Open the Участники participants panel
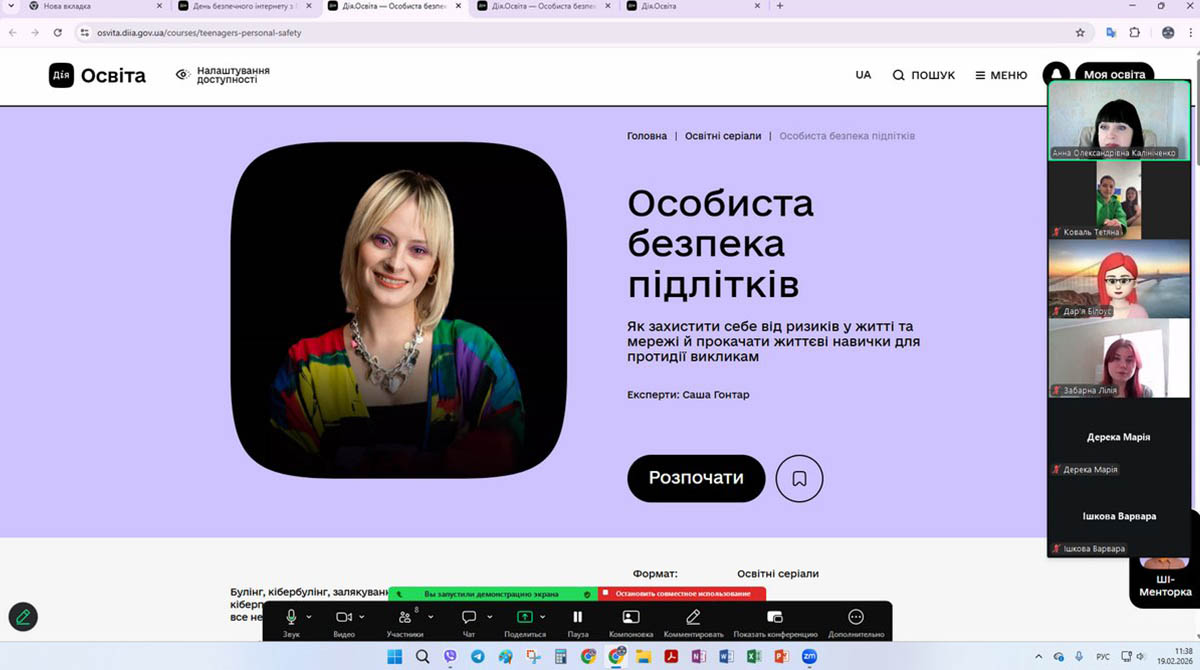 coord(405,617)
